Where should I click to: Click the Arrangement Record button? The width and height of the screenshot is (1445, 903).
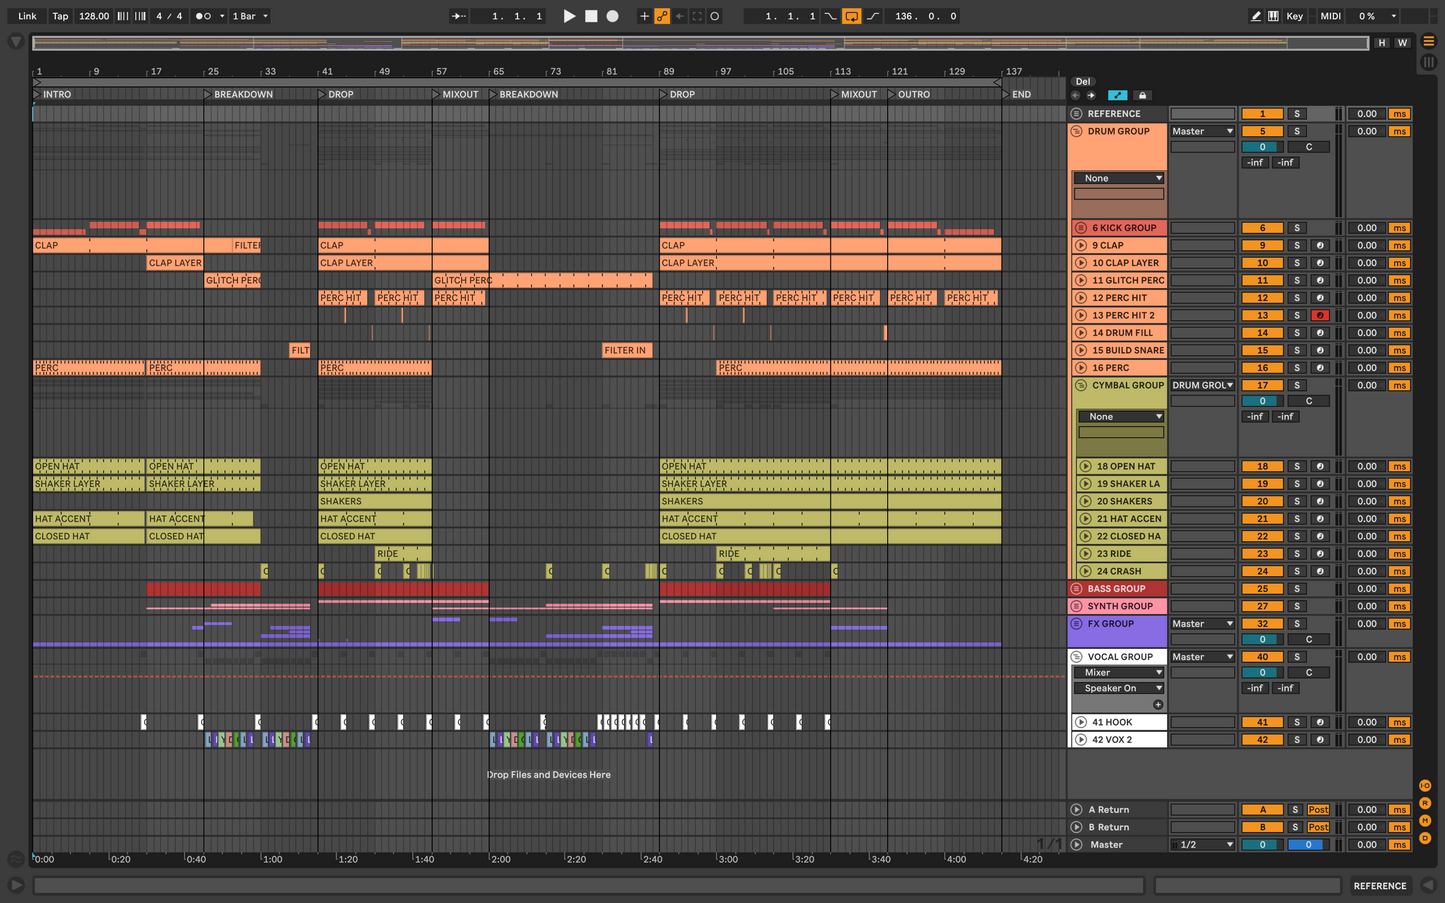click(613, 16)
